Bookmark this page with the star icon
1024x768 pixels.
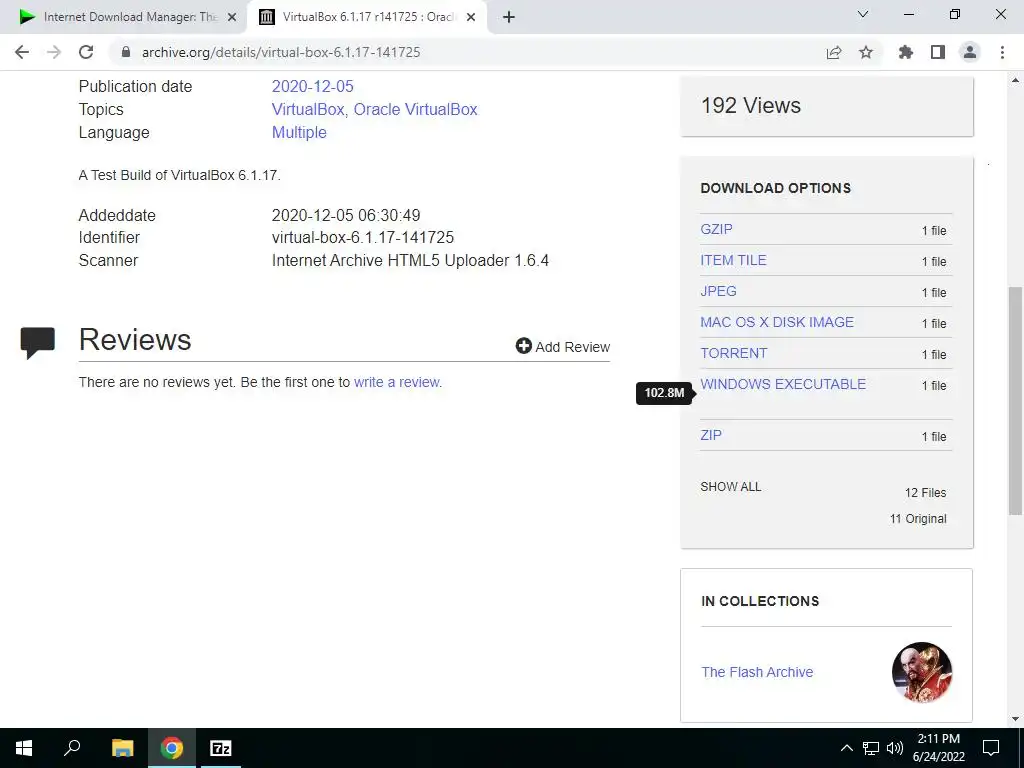click(x=866, y=52)
